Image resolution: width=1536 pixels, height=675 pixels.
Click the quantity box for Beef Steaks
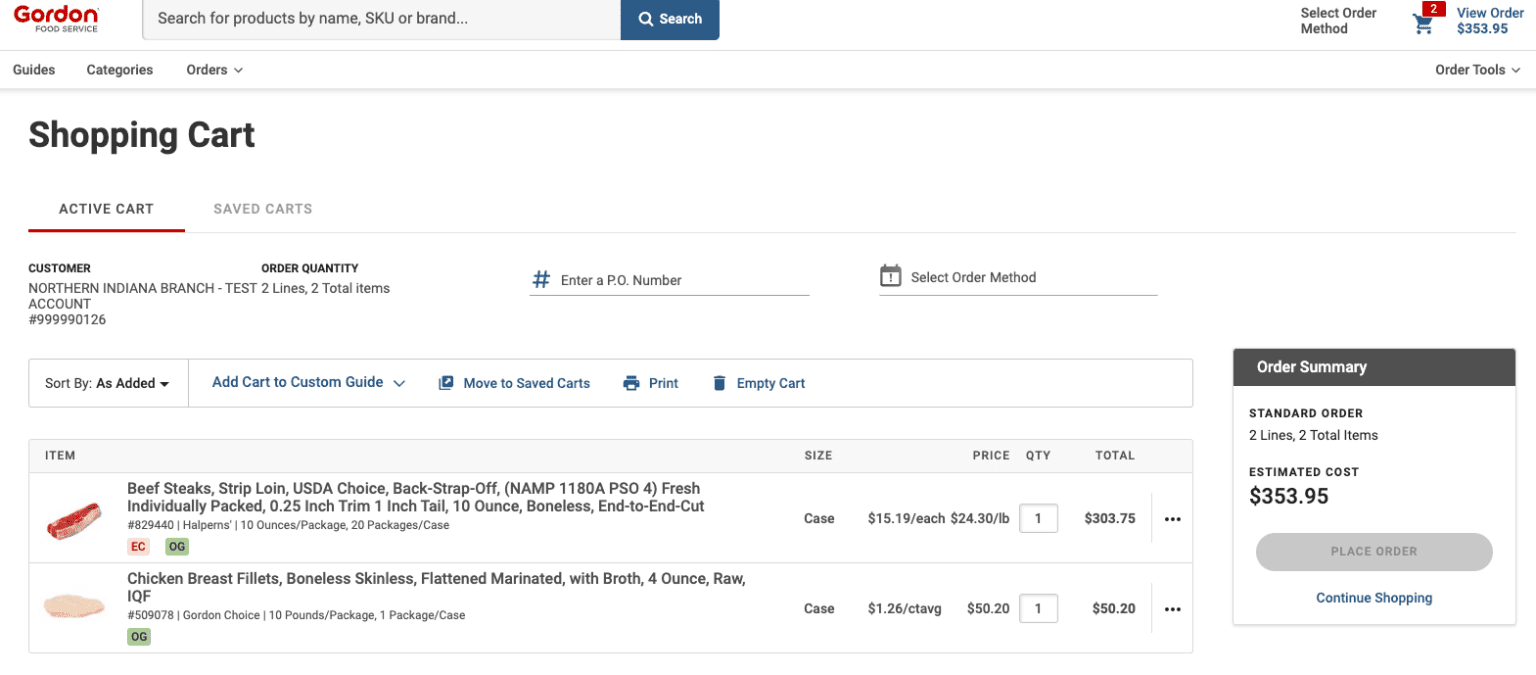click(1038, 519)
